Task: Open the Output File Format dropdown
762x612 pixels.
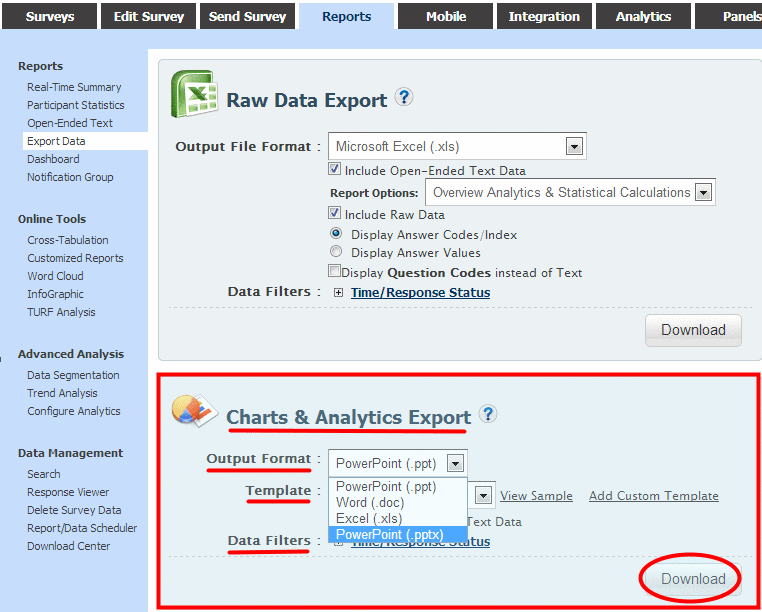Action: [x=574, y=146]
